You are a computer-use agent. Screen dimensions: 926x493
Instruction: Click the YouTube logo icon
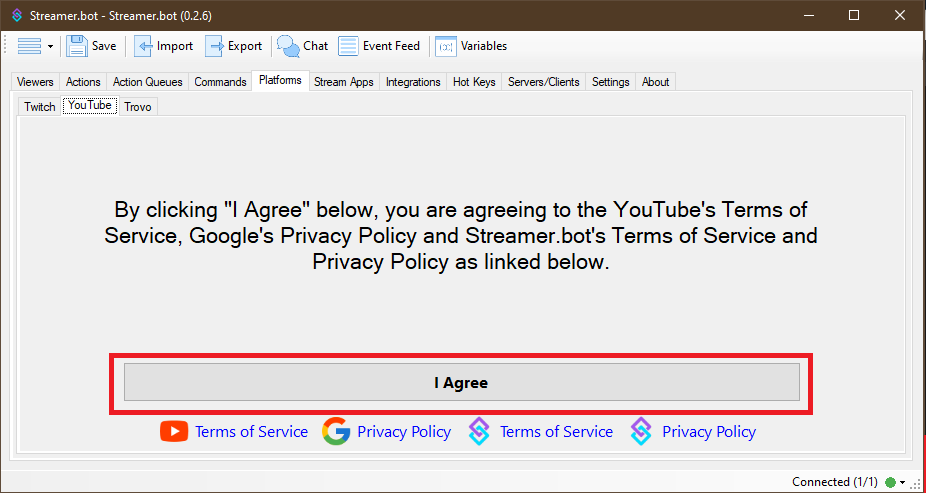tap(174, 432)
